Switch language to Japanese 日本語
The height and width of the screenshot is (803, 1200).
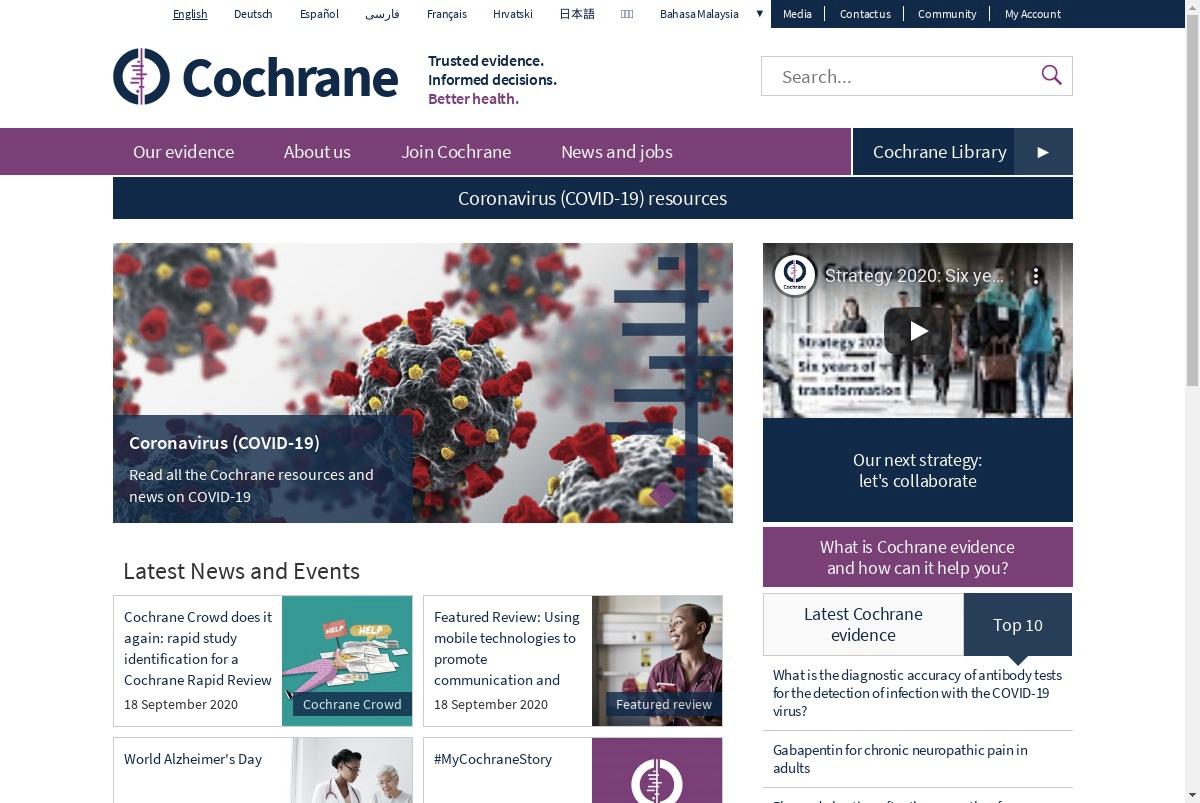[x=577, y=14]
